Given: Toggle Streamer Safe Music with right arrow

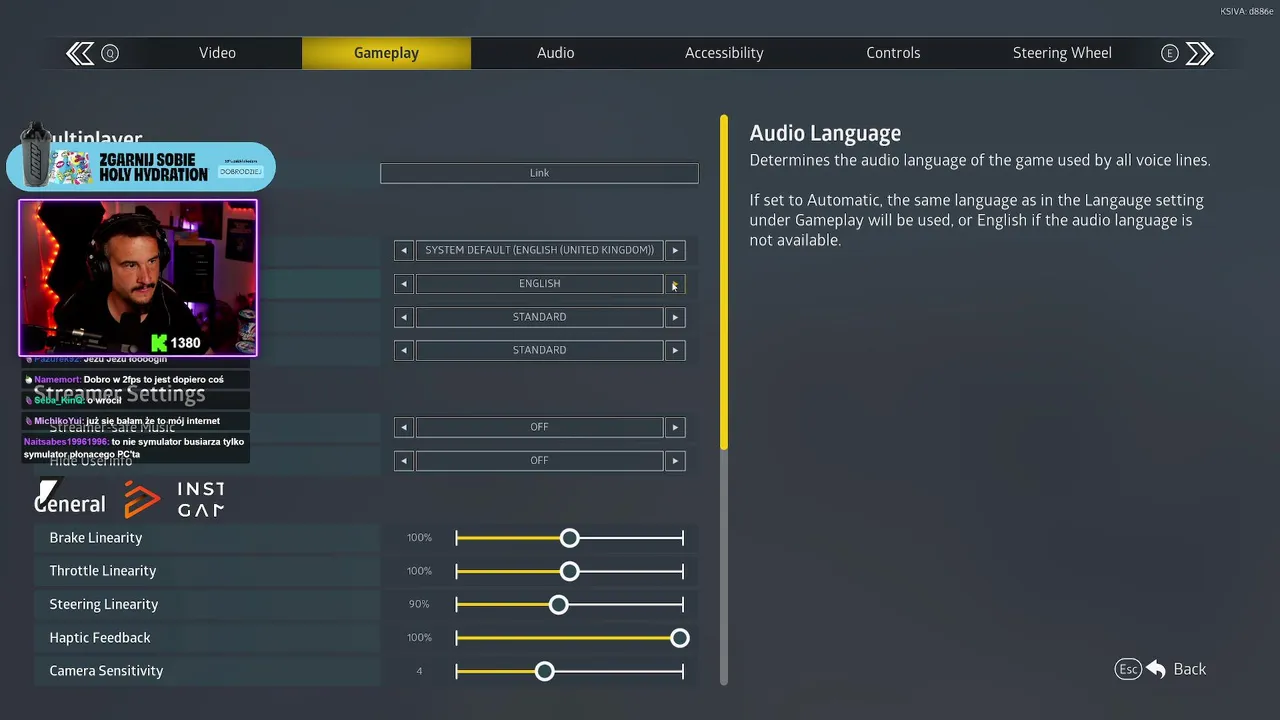Looking at the screenshot, I should tap(675, 427).
